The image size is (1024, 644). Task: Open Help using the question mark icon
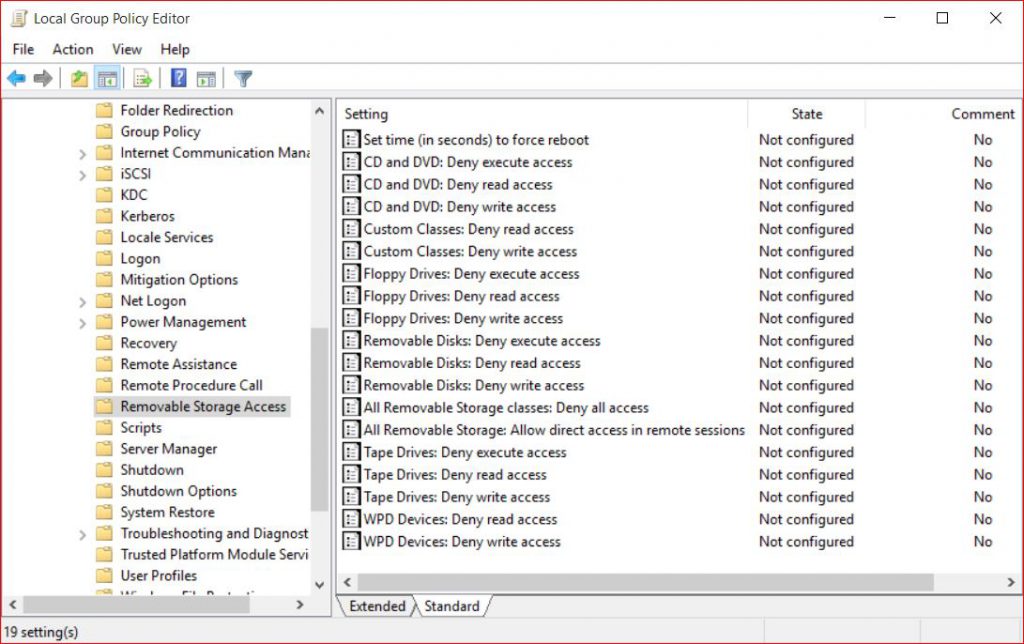pyautogui.click(x=177, y=77)
